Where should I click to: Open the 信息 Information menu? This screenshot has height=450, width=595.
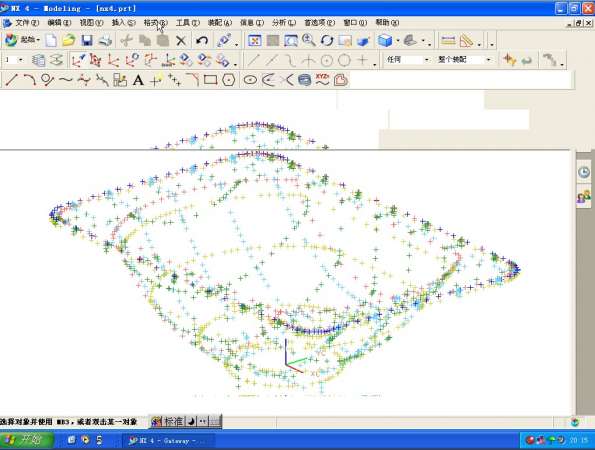[252, 23]
